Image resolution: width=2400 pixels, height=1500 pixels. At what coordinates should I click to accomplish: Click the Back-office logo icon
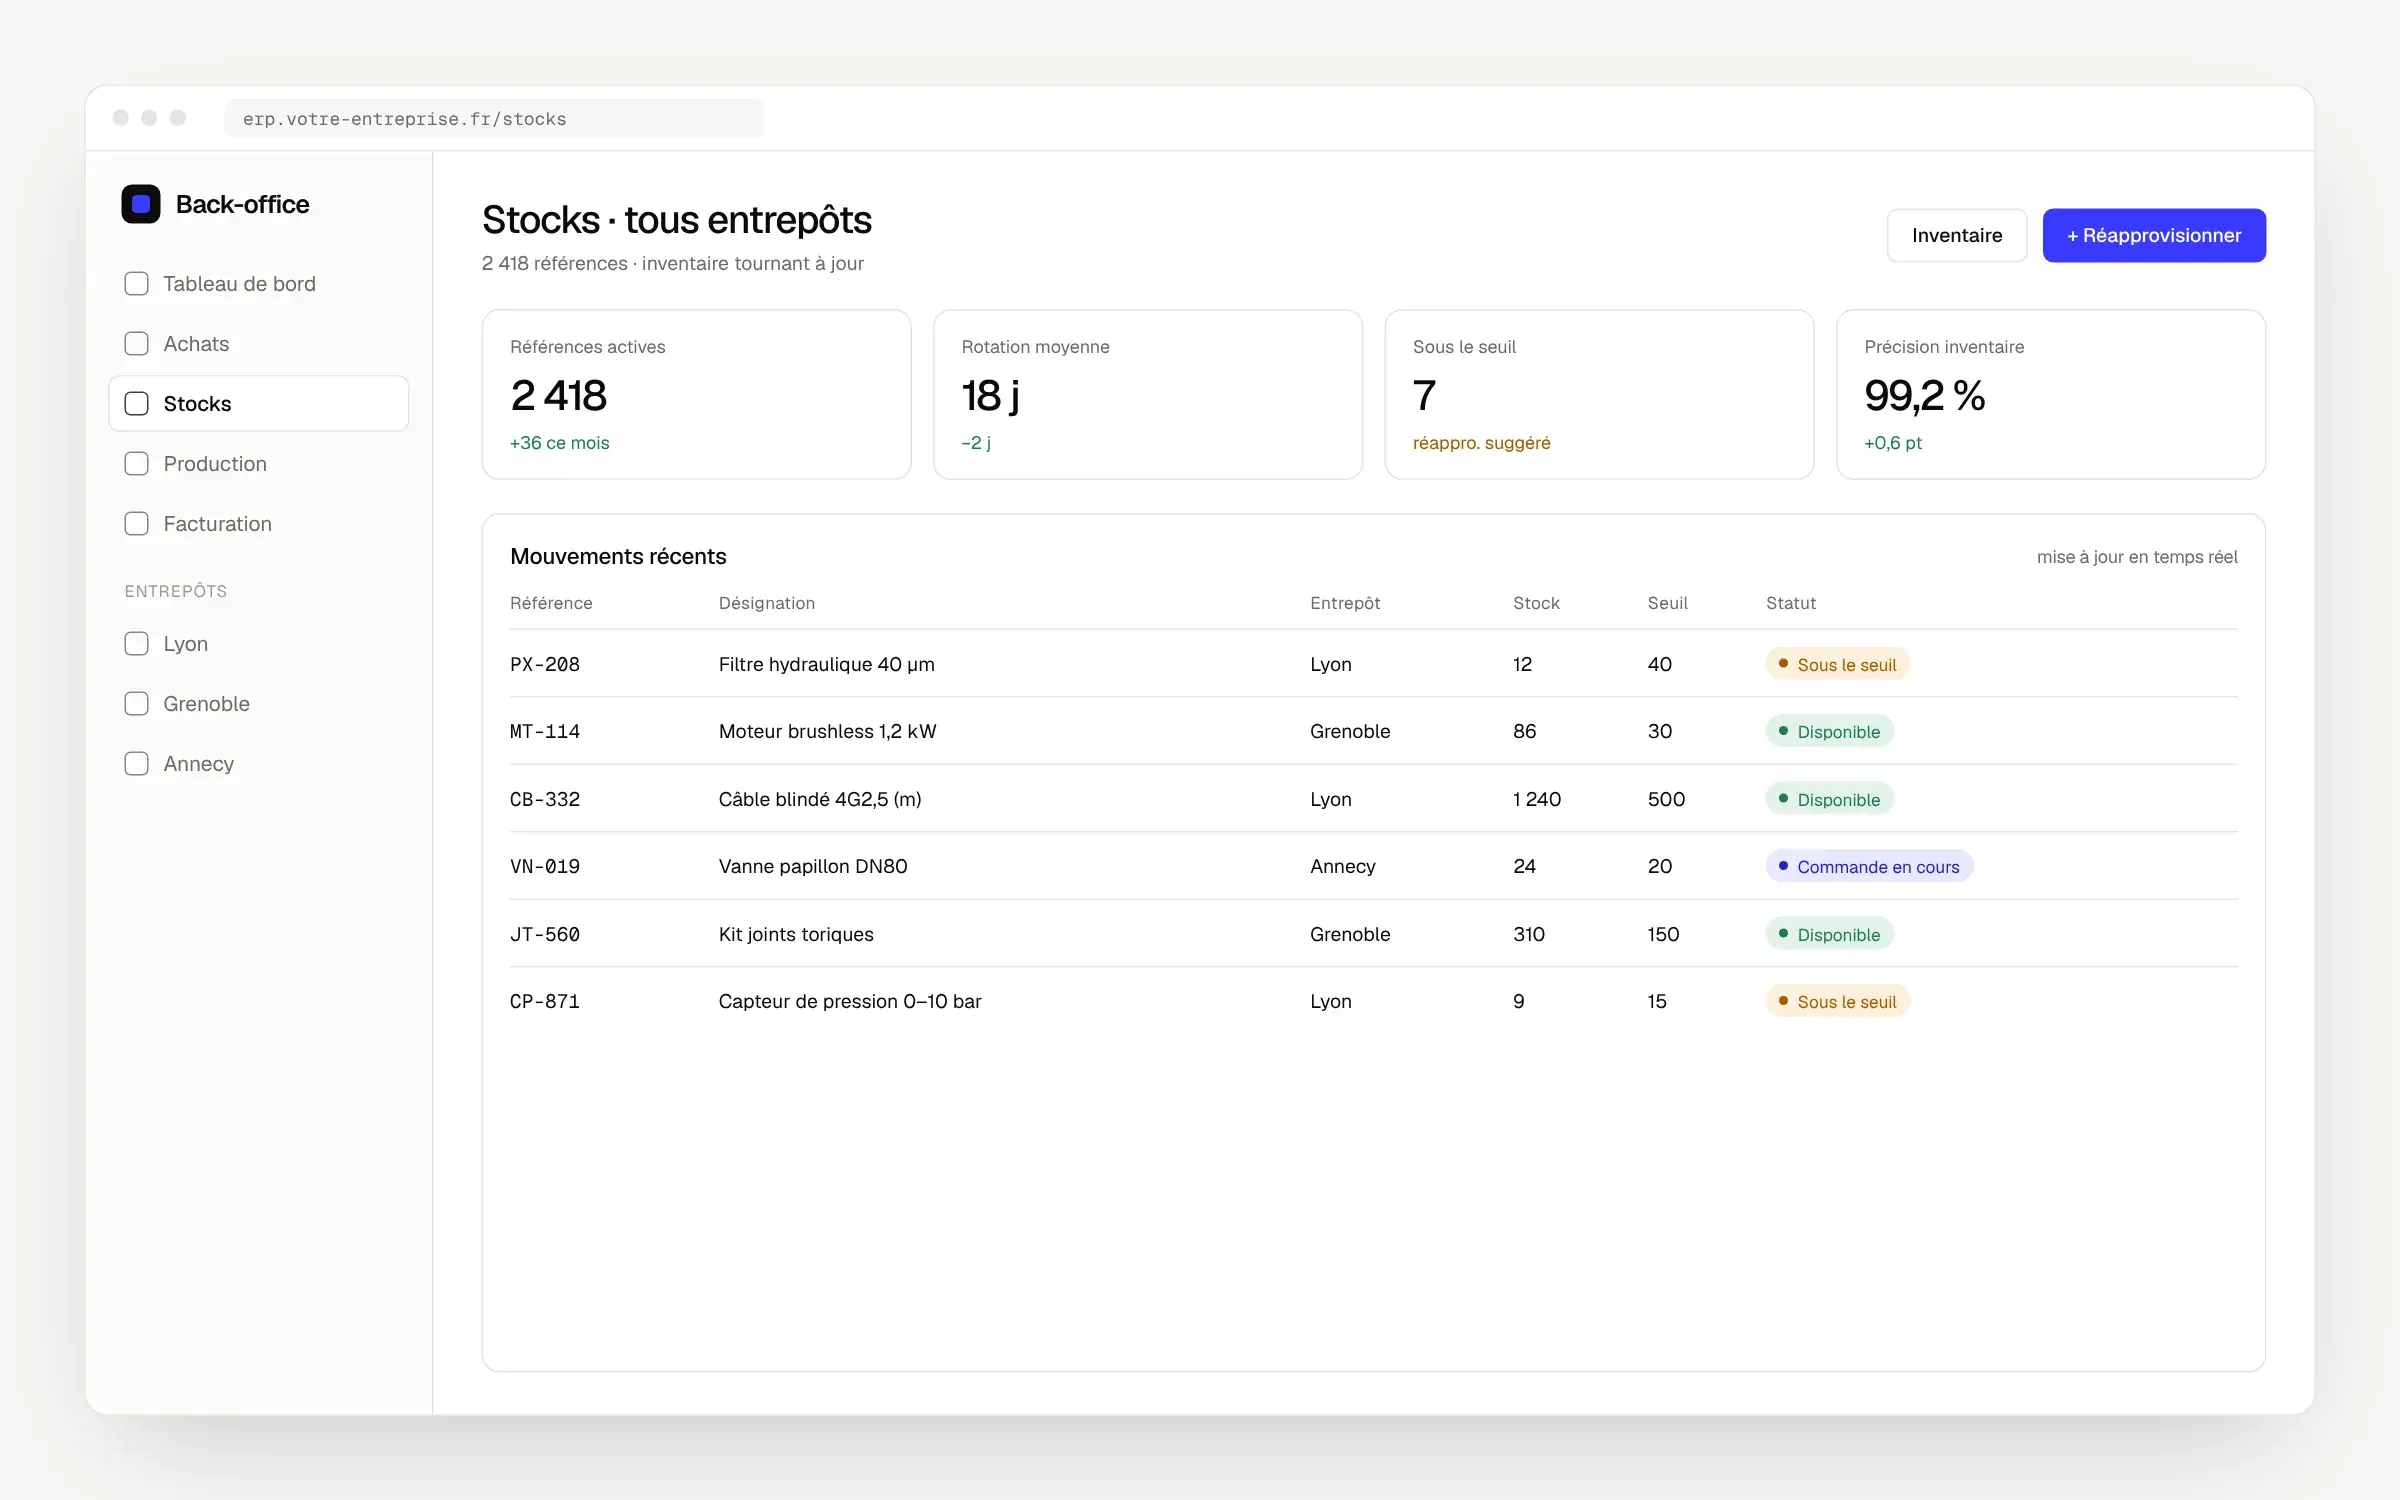[x=141, y=204]
